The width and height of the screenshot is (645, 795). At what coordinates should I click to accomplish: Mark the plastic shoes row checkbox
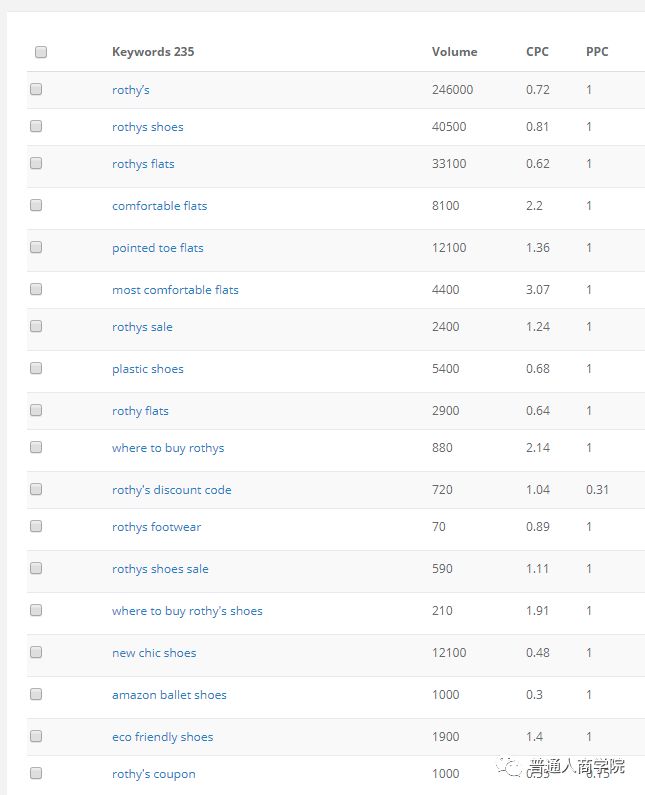(x=36, y=369)
